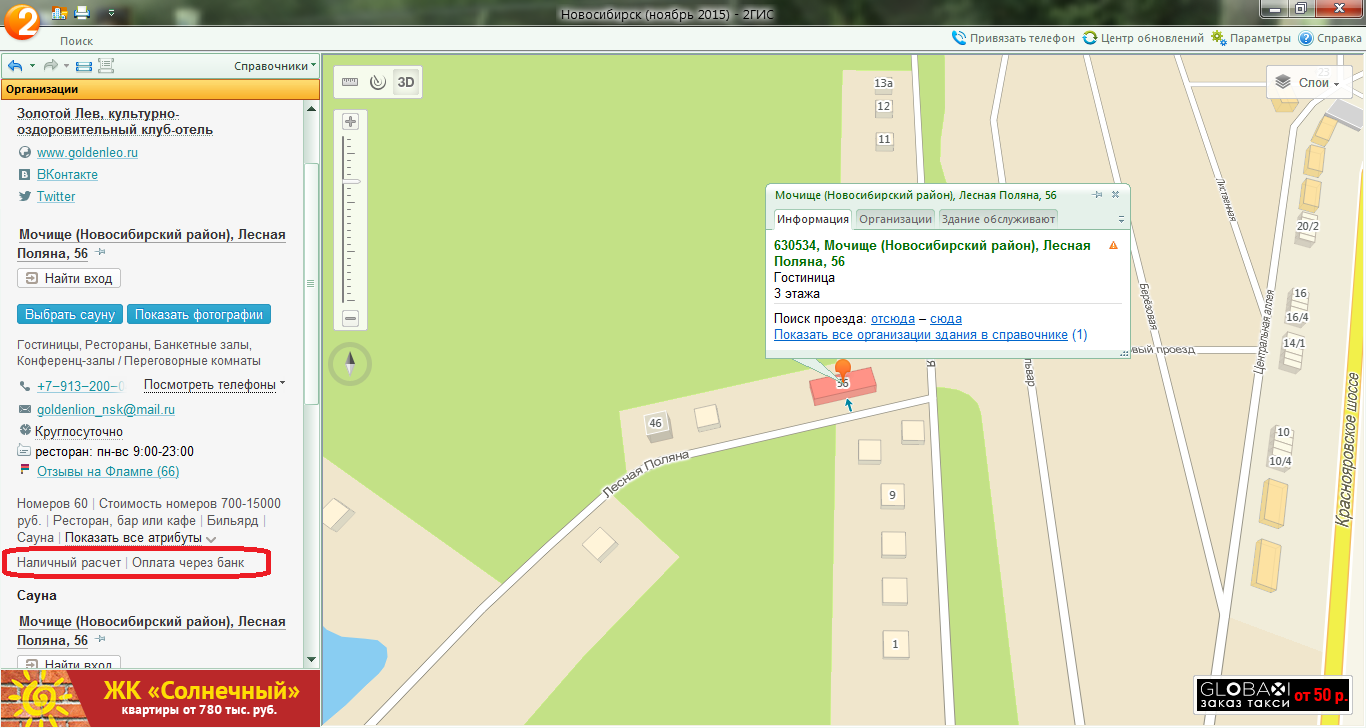1366x728 pixels.
Task: Click the left panel scroll up arrow
Action: click(x=311, y=109)
